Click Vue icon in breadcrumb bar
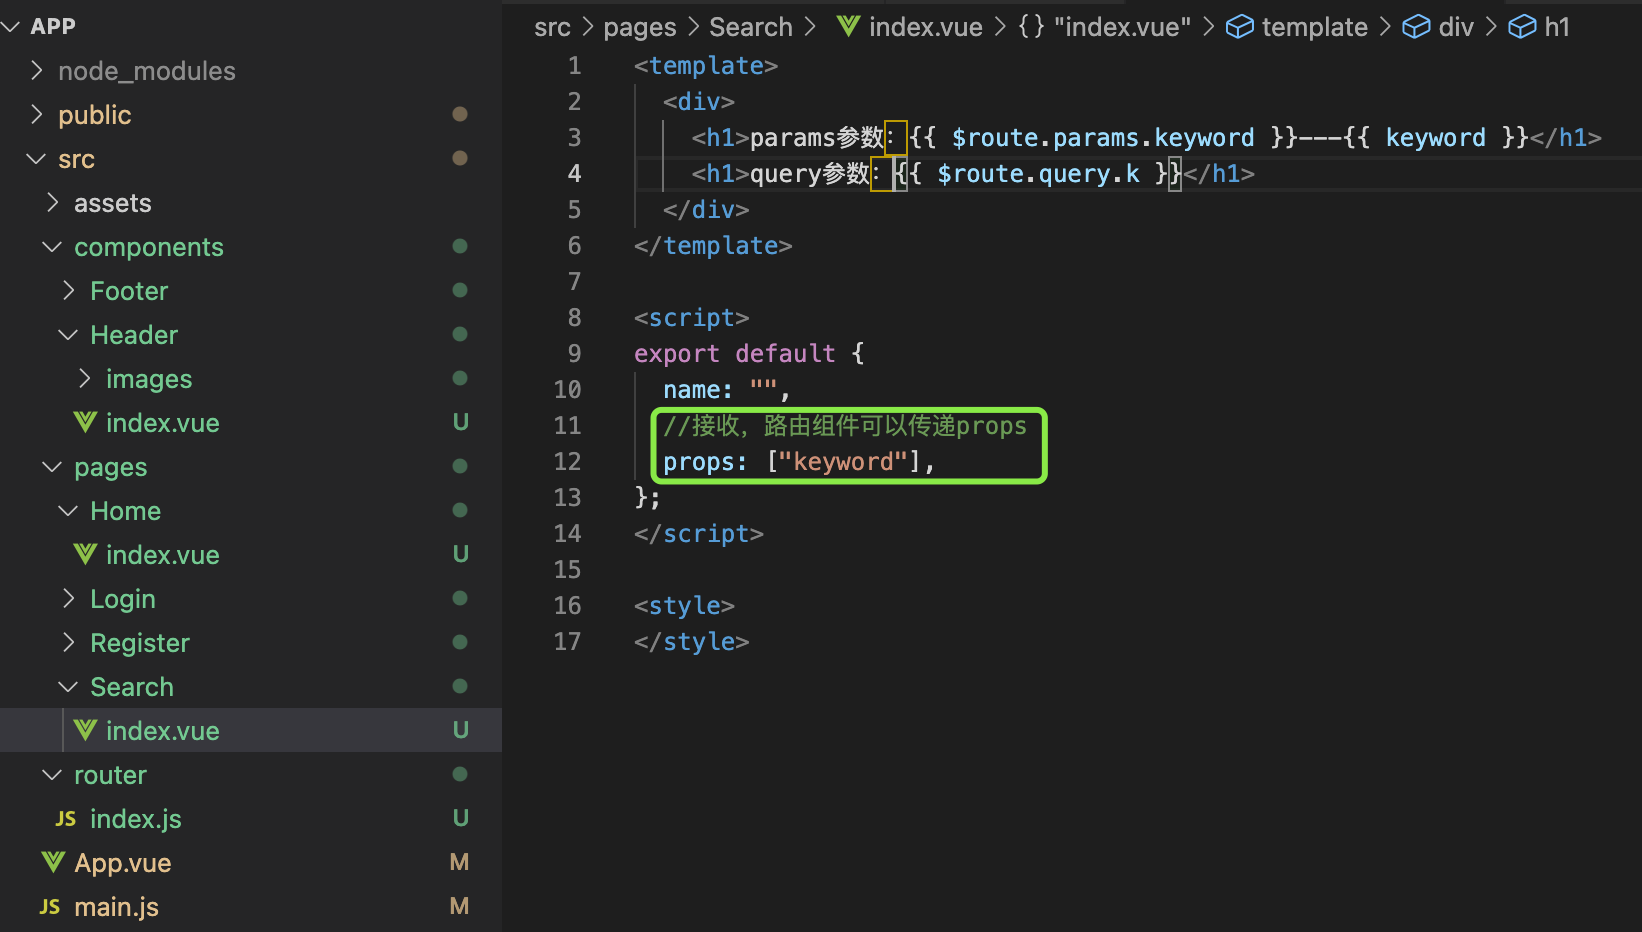The image size is (1642, 932). [849, 27]
